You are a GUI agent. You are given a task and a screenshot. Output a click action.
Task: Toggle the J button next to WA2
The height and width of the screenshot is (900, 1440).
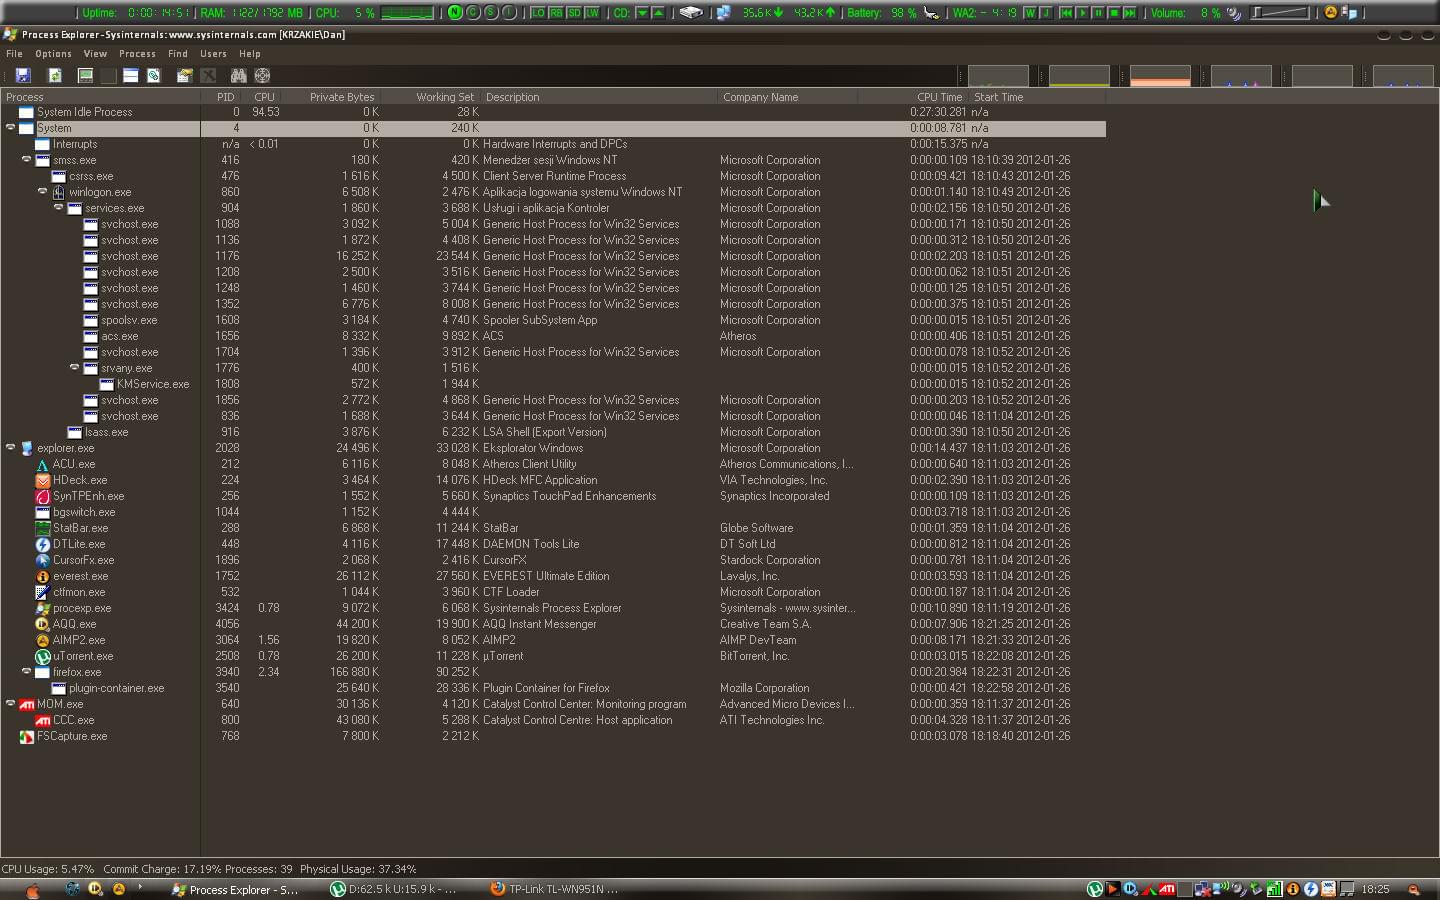click(x=1045, y=13)
